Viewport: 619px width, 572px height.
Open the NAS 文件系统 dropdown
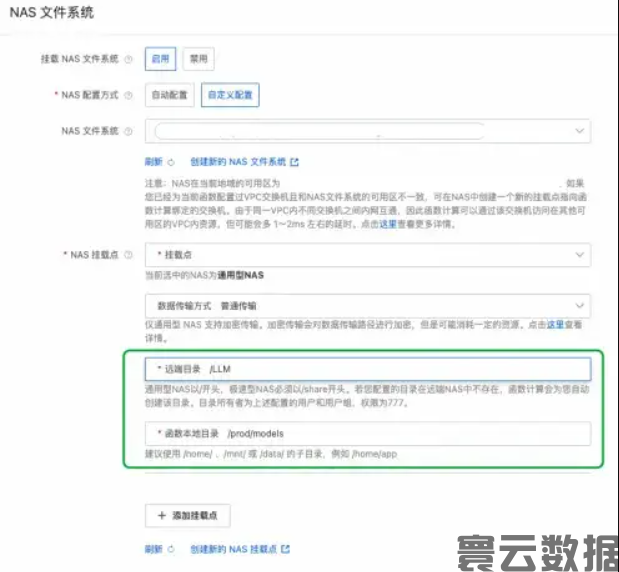(368, 131)
